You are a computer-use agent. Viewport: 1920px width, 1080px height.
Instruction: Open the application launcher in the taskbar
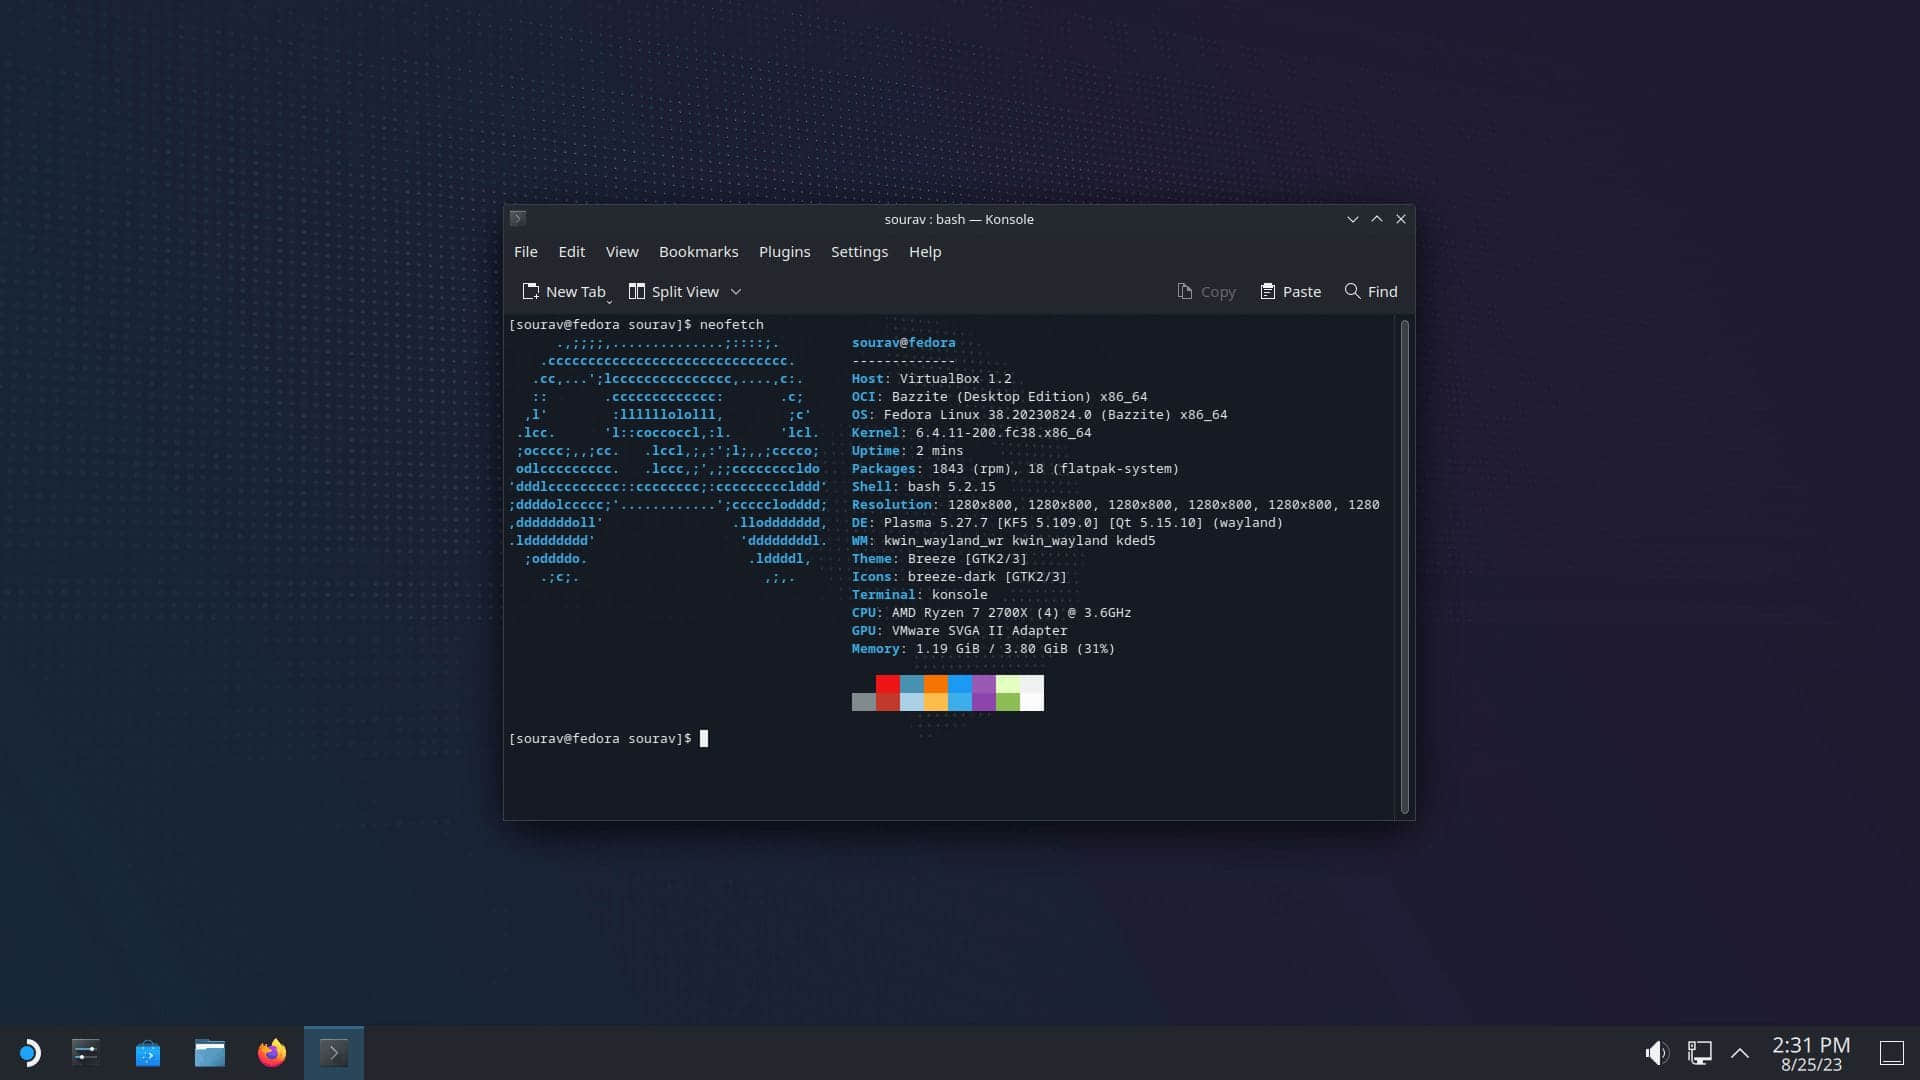click(29, 1053)
